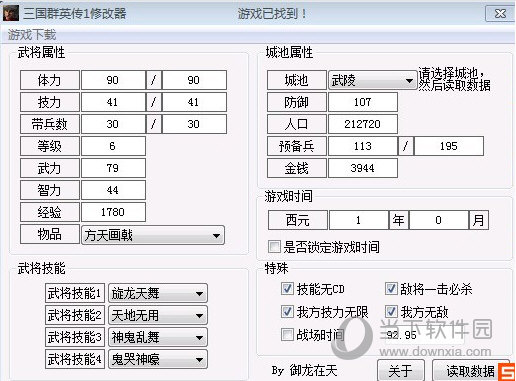The image size is (516, 381).
Task: Click the 等级 field showing 6
Action: (x=113, y=146)
